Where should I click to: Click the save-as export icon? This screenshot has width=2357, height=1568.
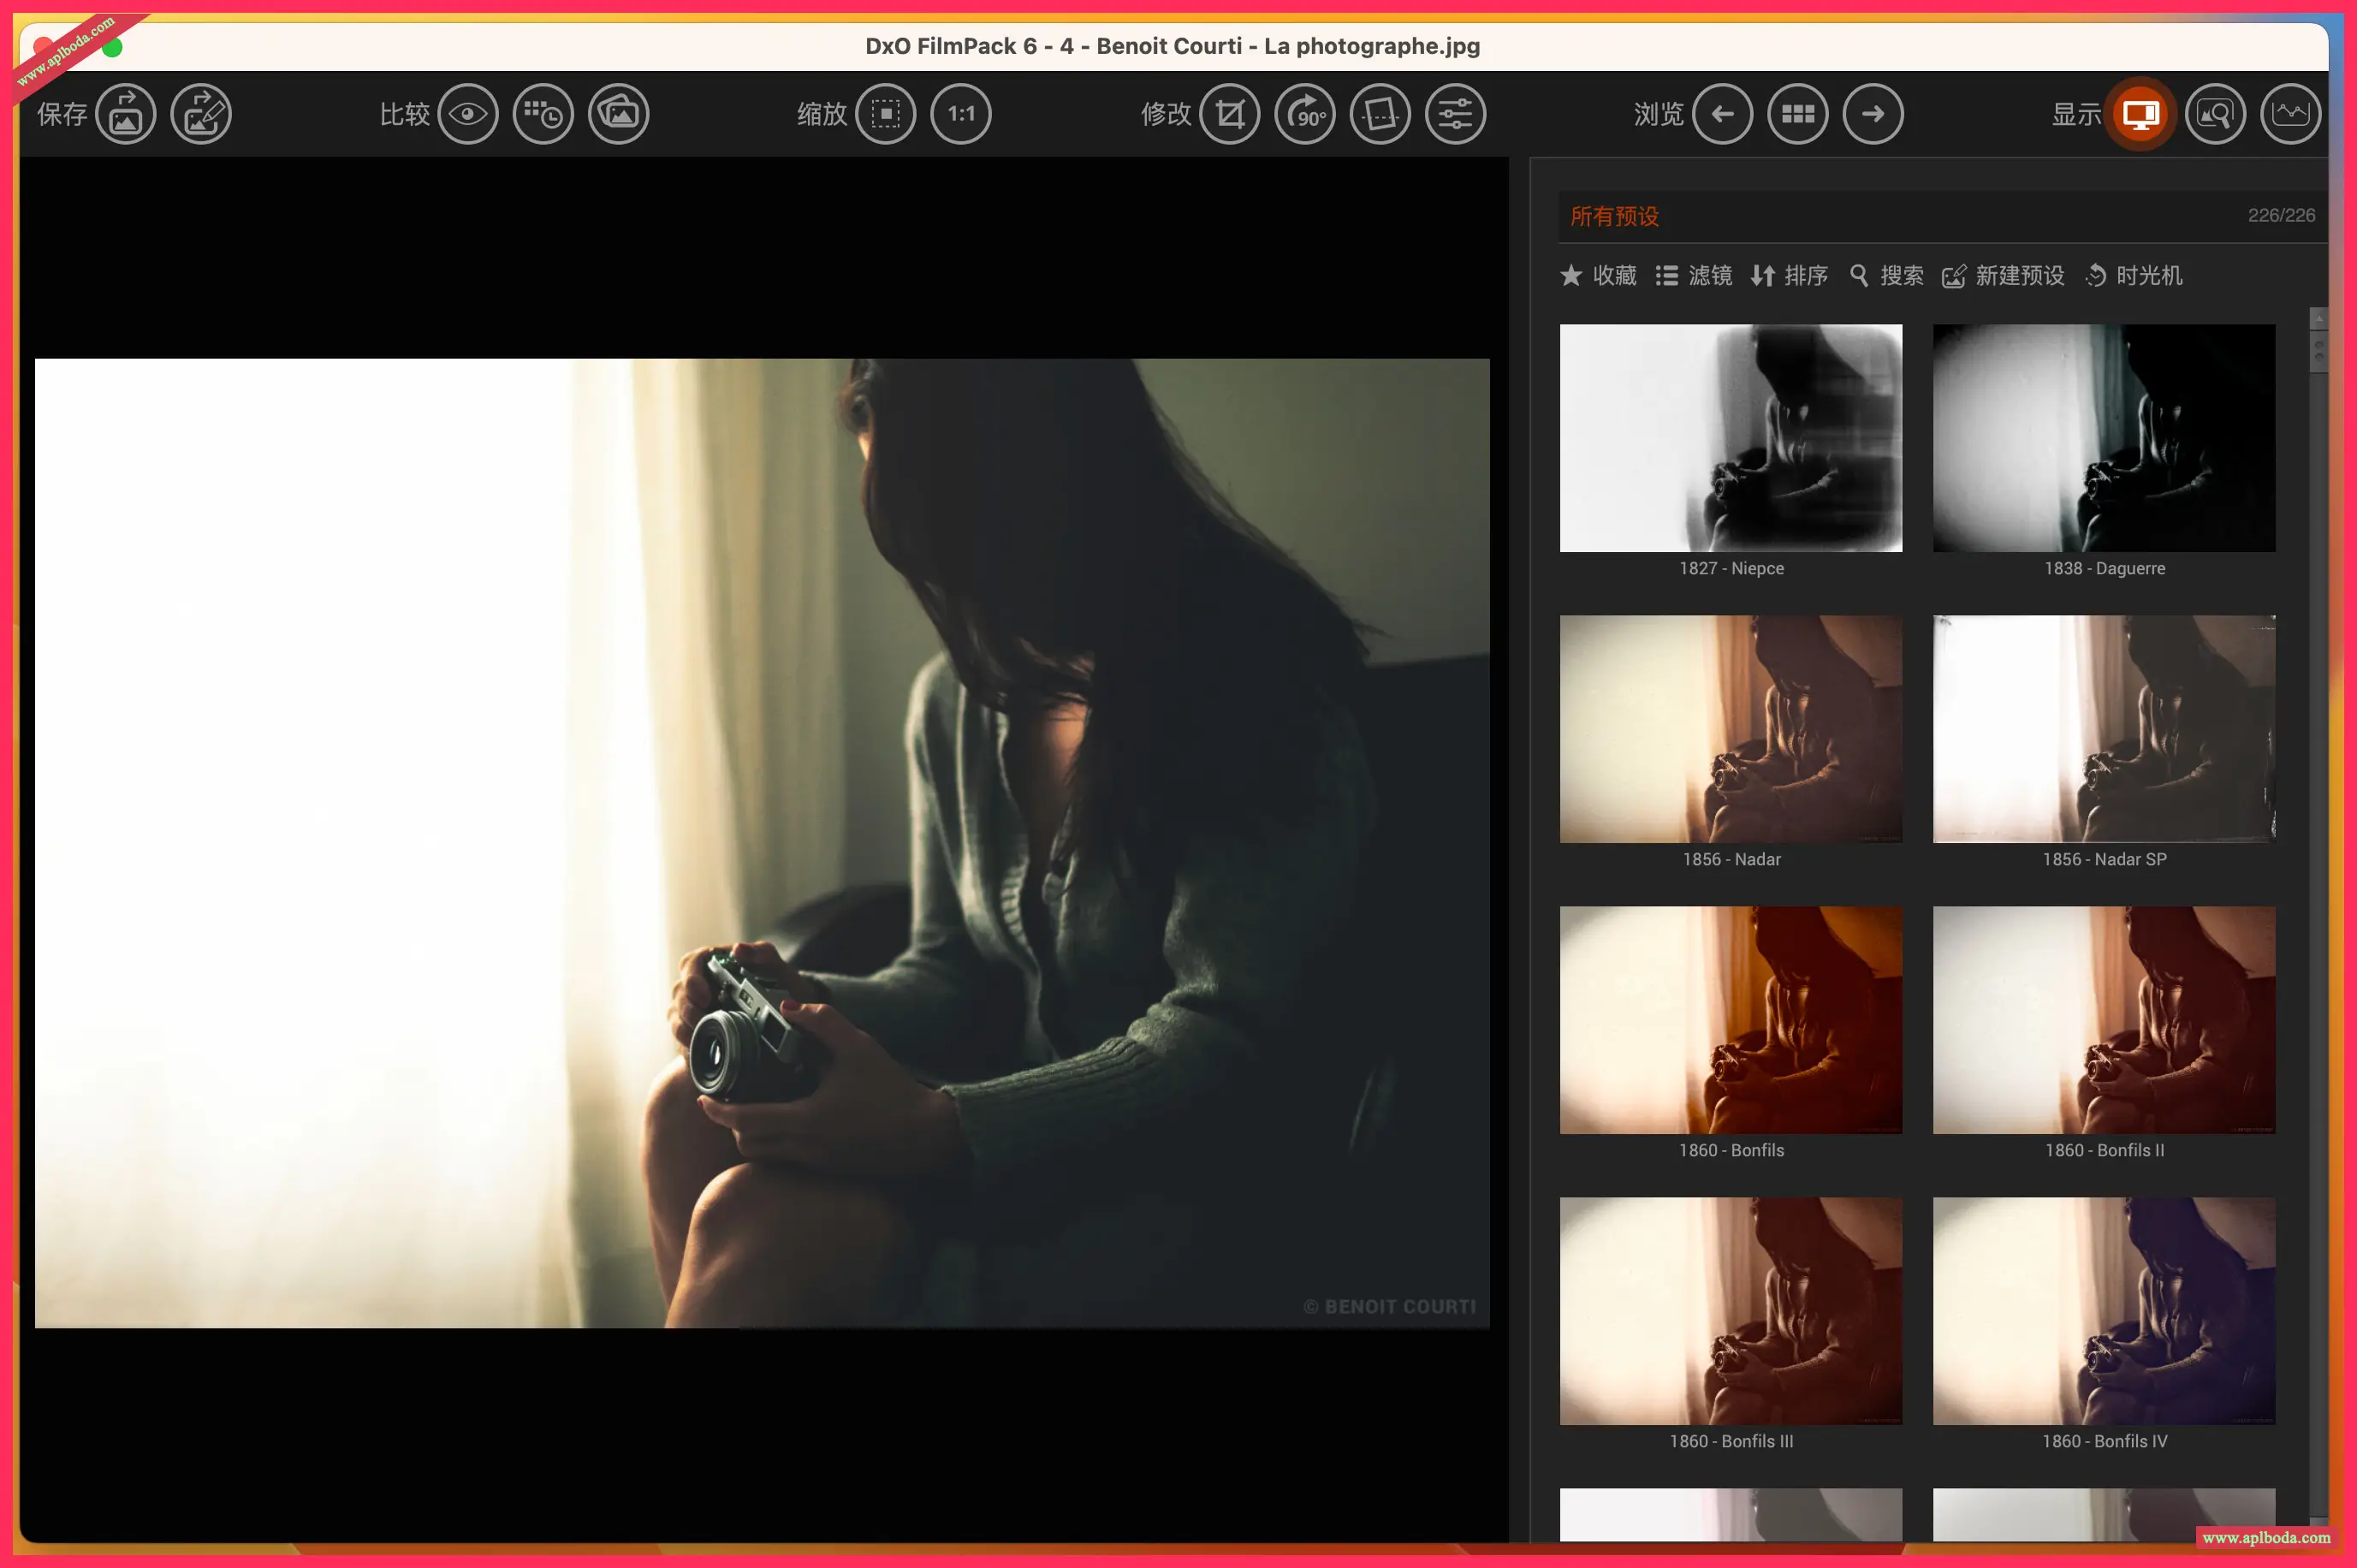[x=201, y=114]
